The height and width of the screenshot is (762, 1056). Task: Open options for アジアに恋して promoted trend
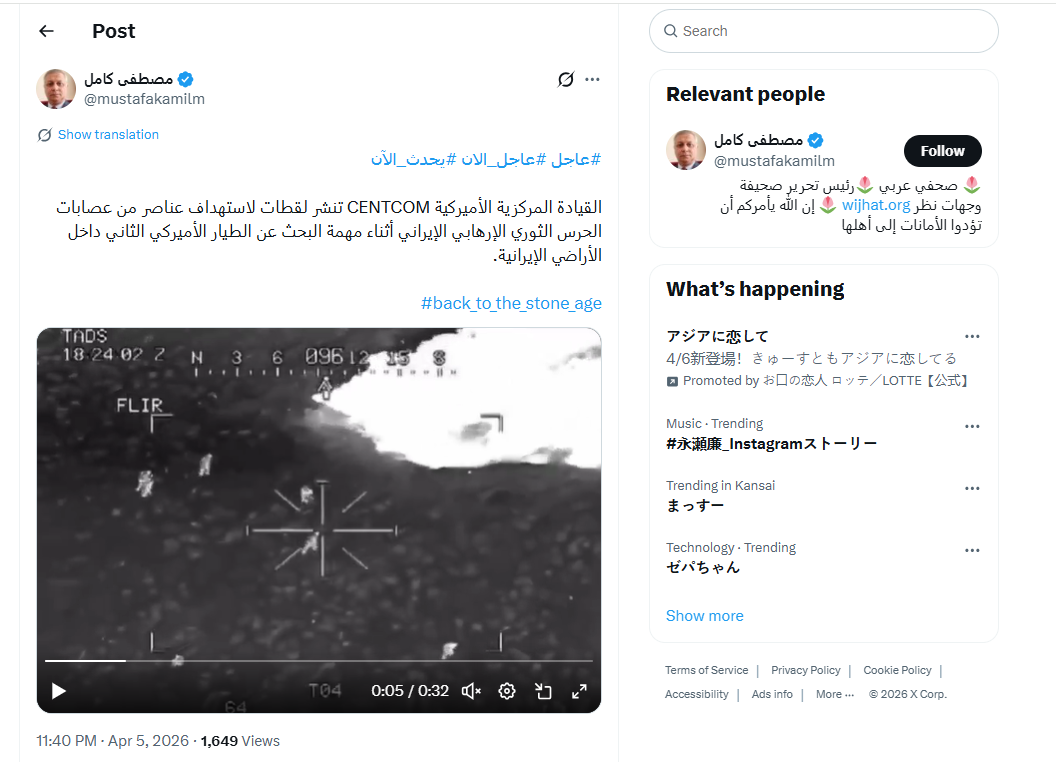tap(972, 336)
